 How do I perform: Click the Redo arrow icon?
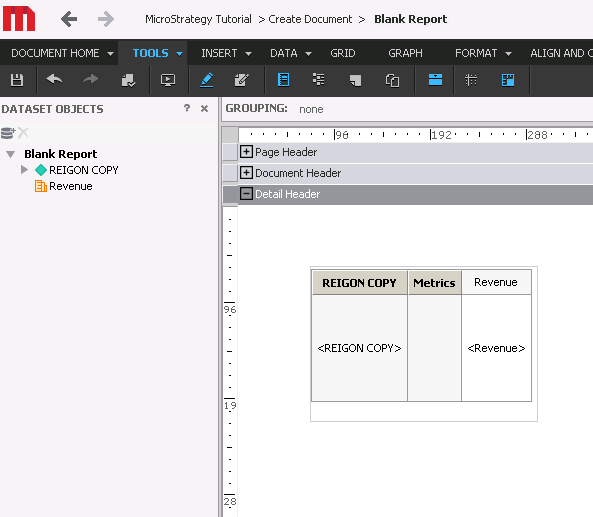[x=90, y=80]
